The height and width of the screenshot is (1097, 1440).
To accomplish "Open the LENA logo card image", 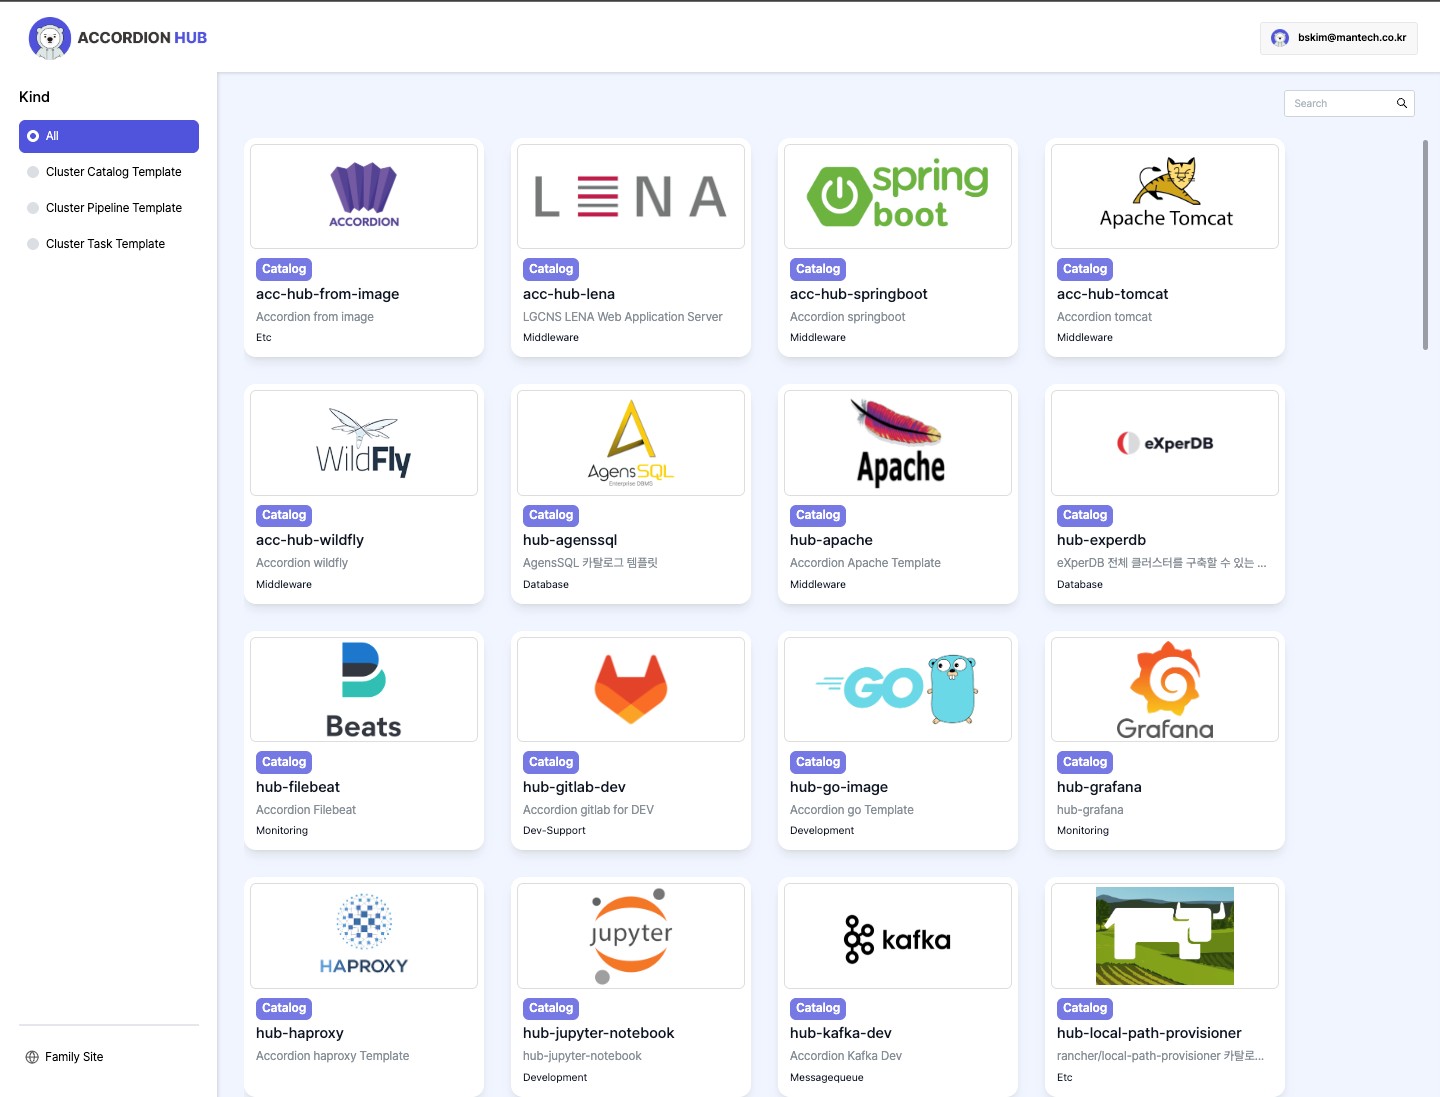I will point(631,196).
